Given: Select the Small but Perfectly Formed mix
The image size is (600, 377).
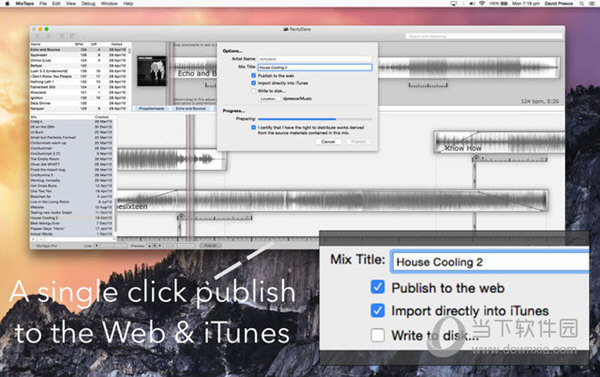Looking at the screenshot, I should tap(72, 137).
